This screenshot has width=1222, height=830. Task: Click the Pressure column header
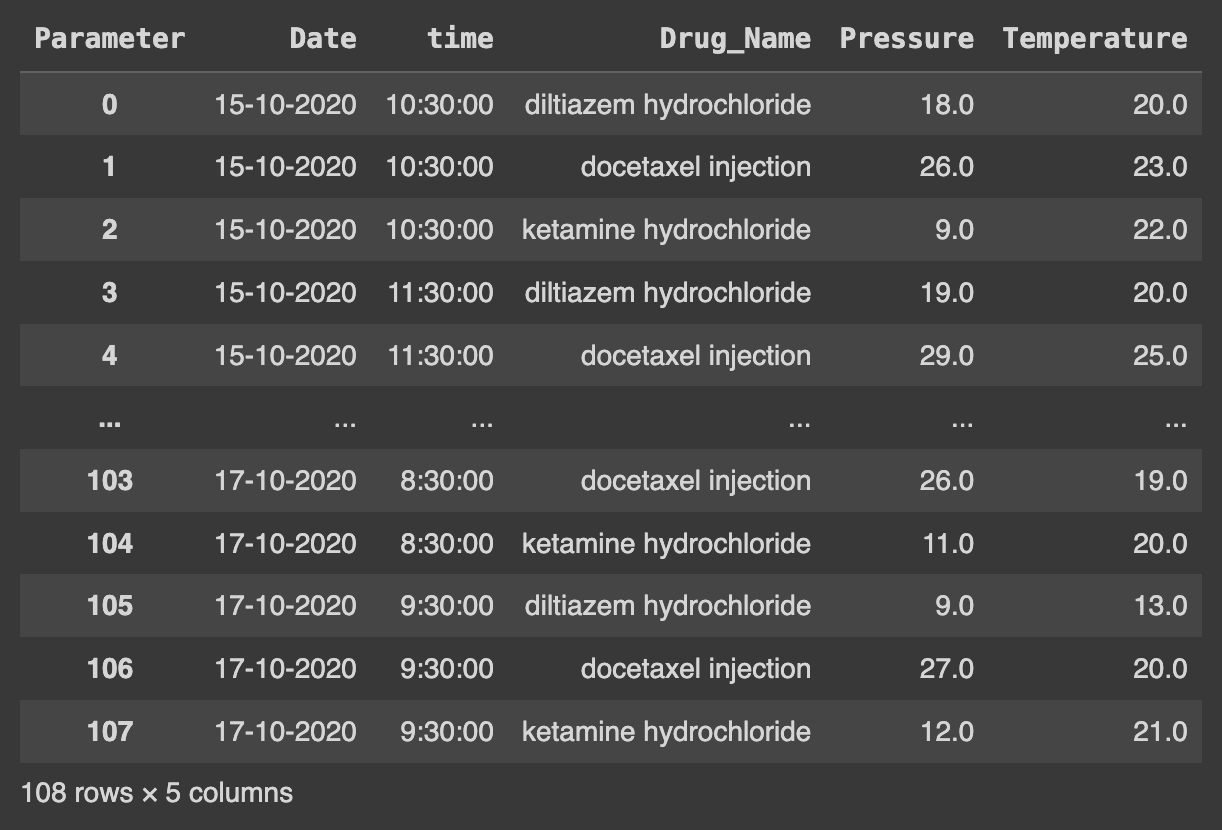pyautogui.click(x=906, y=39)
